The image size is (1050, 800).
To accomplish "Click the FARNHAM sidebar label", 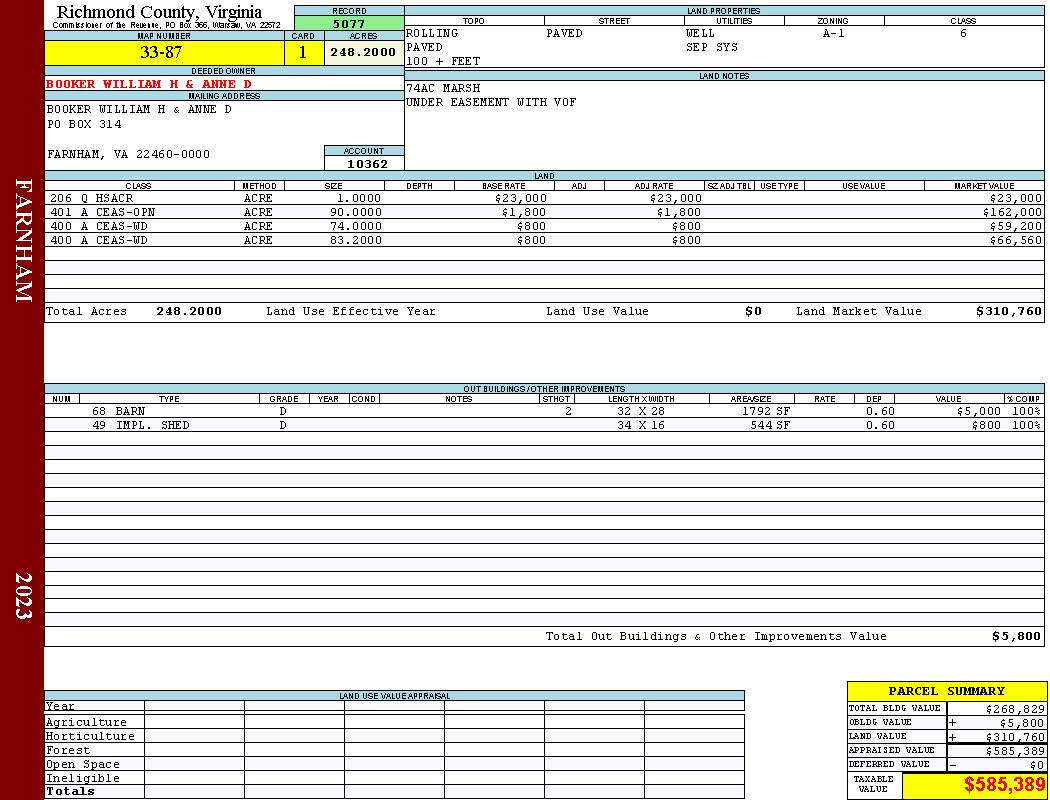I will point(23,240).
